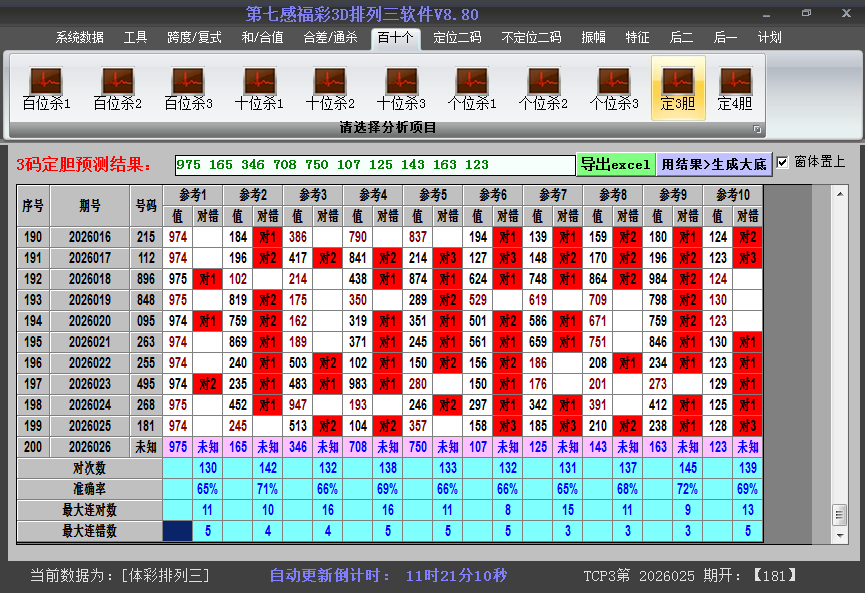Open the 系统数据 menu

[x=78, y=37]
